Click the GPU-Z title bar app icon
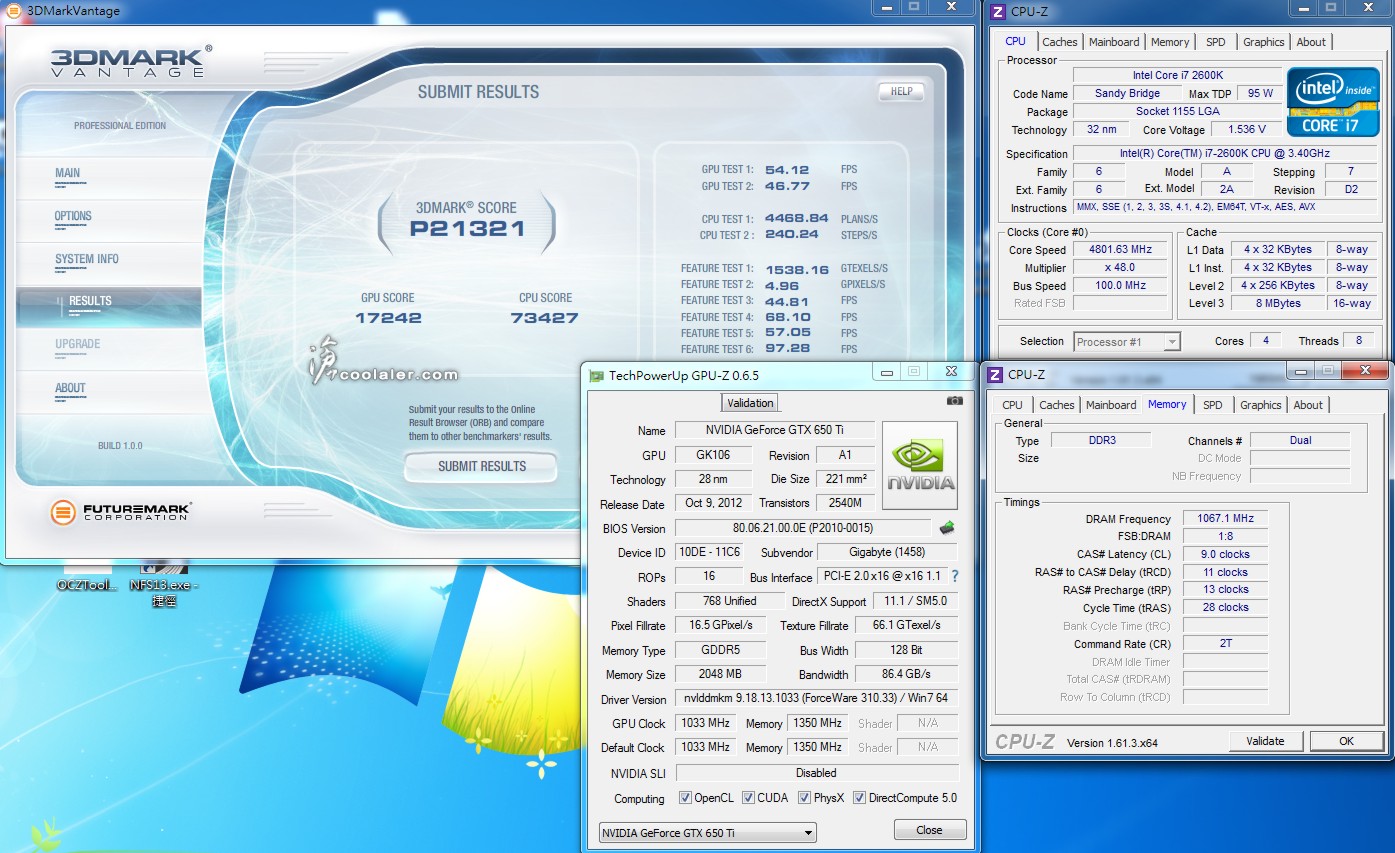The width and height of the screenshot is (1395, 853). 597,376
